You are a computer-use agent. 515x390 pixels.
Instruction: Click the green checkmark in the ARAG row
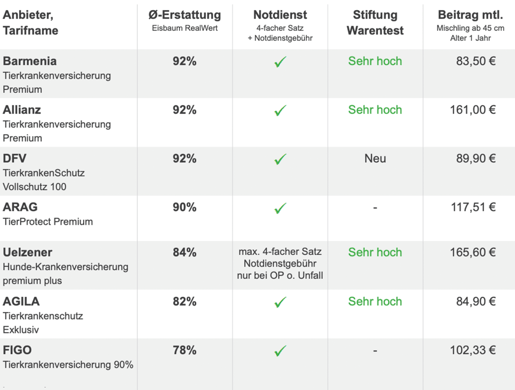tap(280, 208)
